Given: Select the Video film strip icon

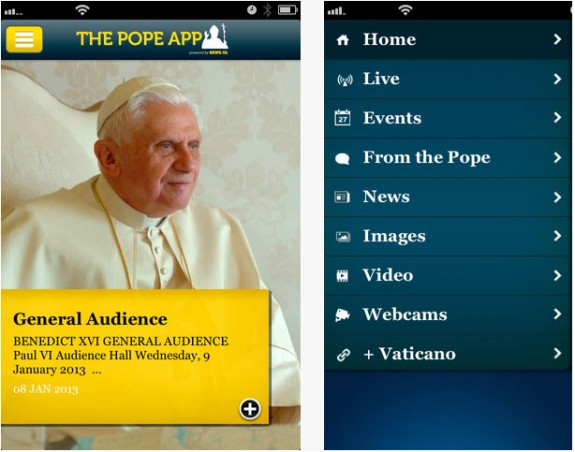Looking at the screenshot, I should tap(343, 276).
